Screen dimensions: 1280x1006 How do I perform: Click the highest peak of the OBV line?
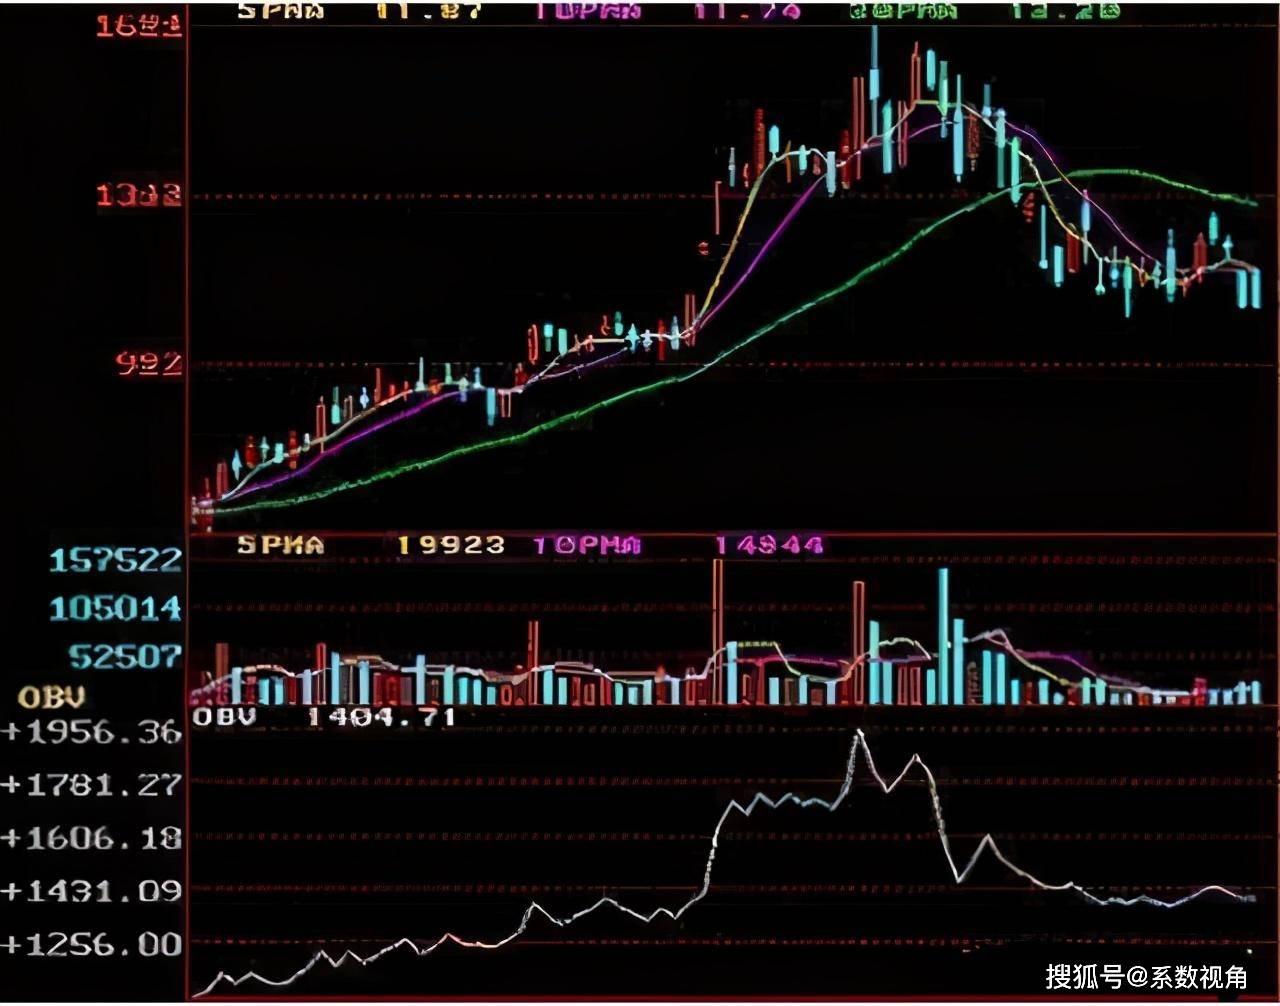click(x=858, y=734)
